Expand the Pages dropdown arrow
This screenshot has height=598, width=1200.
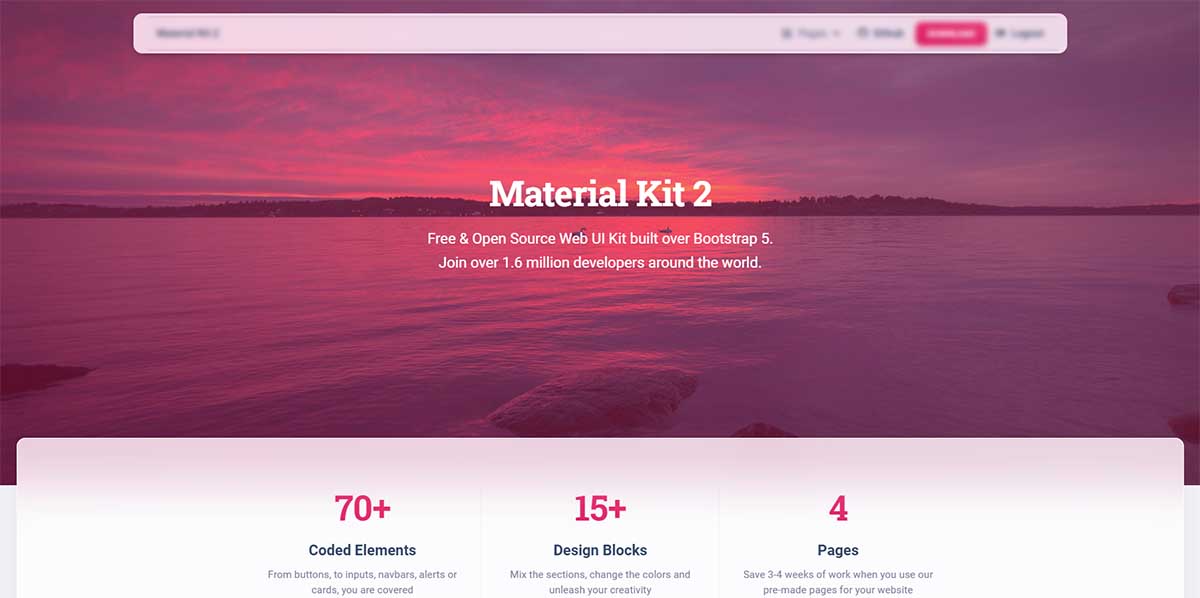pyautogui.click(x=836, y=33)
